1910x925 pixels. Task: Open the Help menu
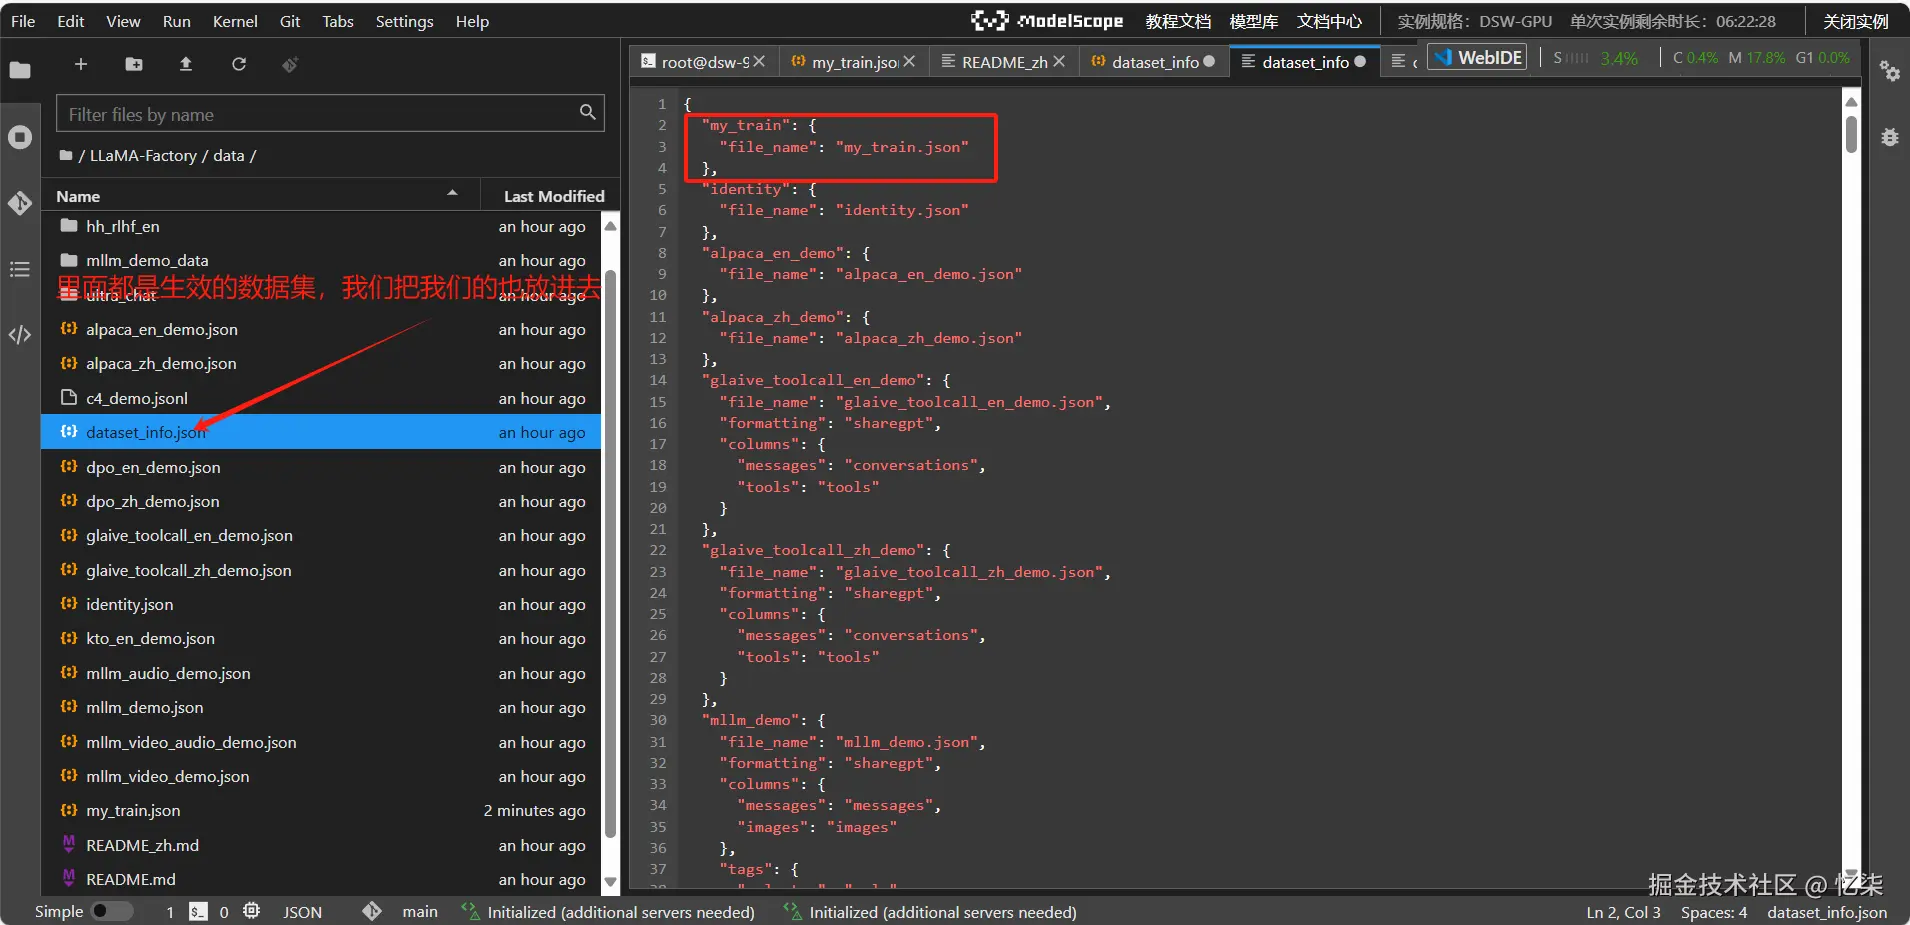[472, 21]
